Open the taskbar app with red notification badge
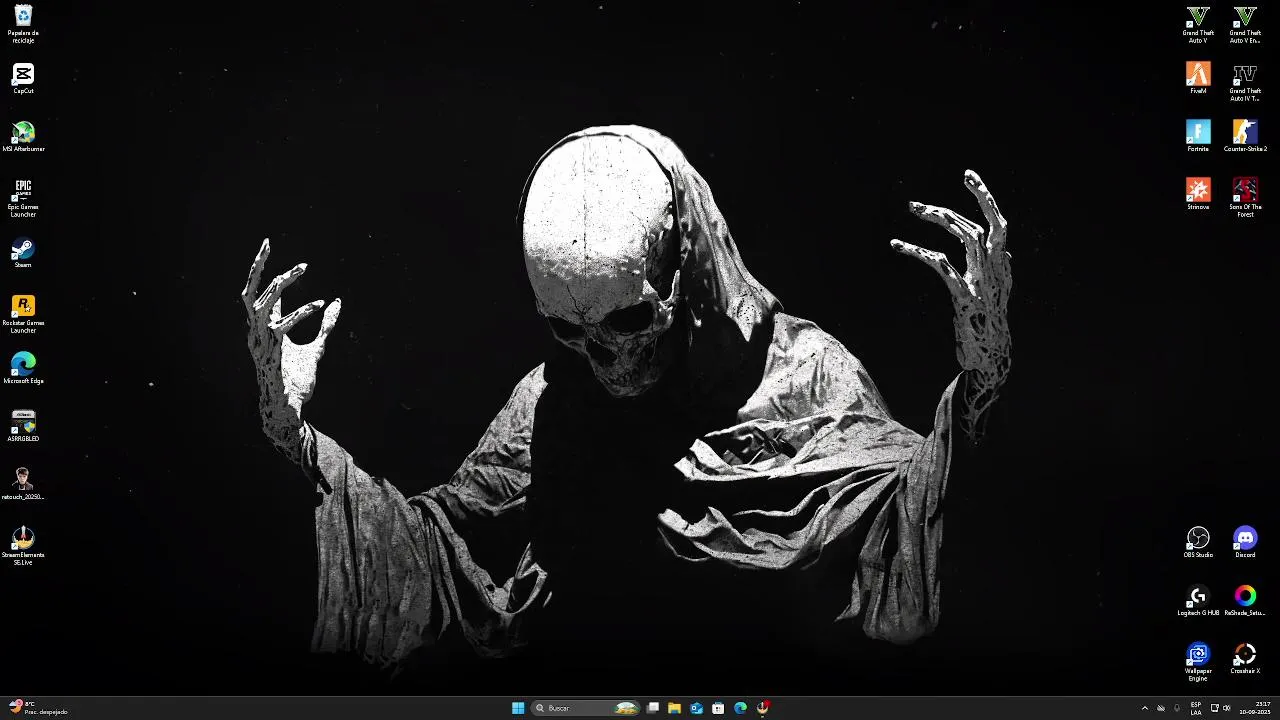Screen dimensions: 1280x720 click(x=762, y=708)
